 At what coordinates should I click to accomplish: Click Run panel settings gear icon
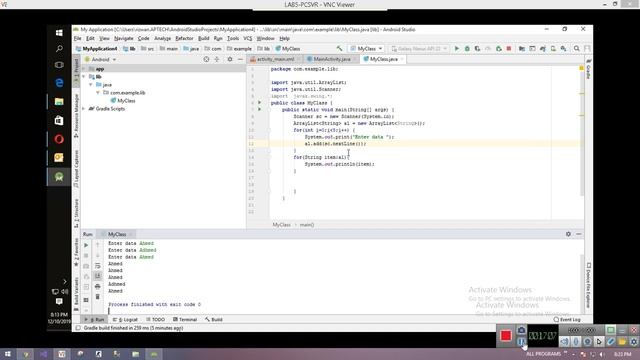click(x=568, y=234)
